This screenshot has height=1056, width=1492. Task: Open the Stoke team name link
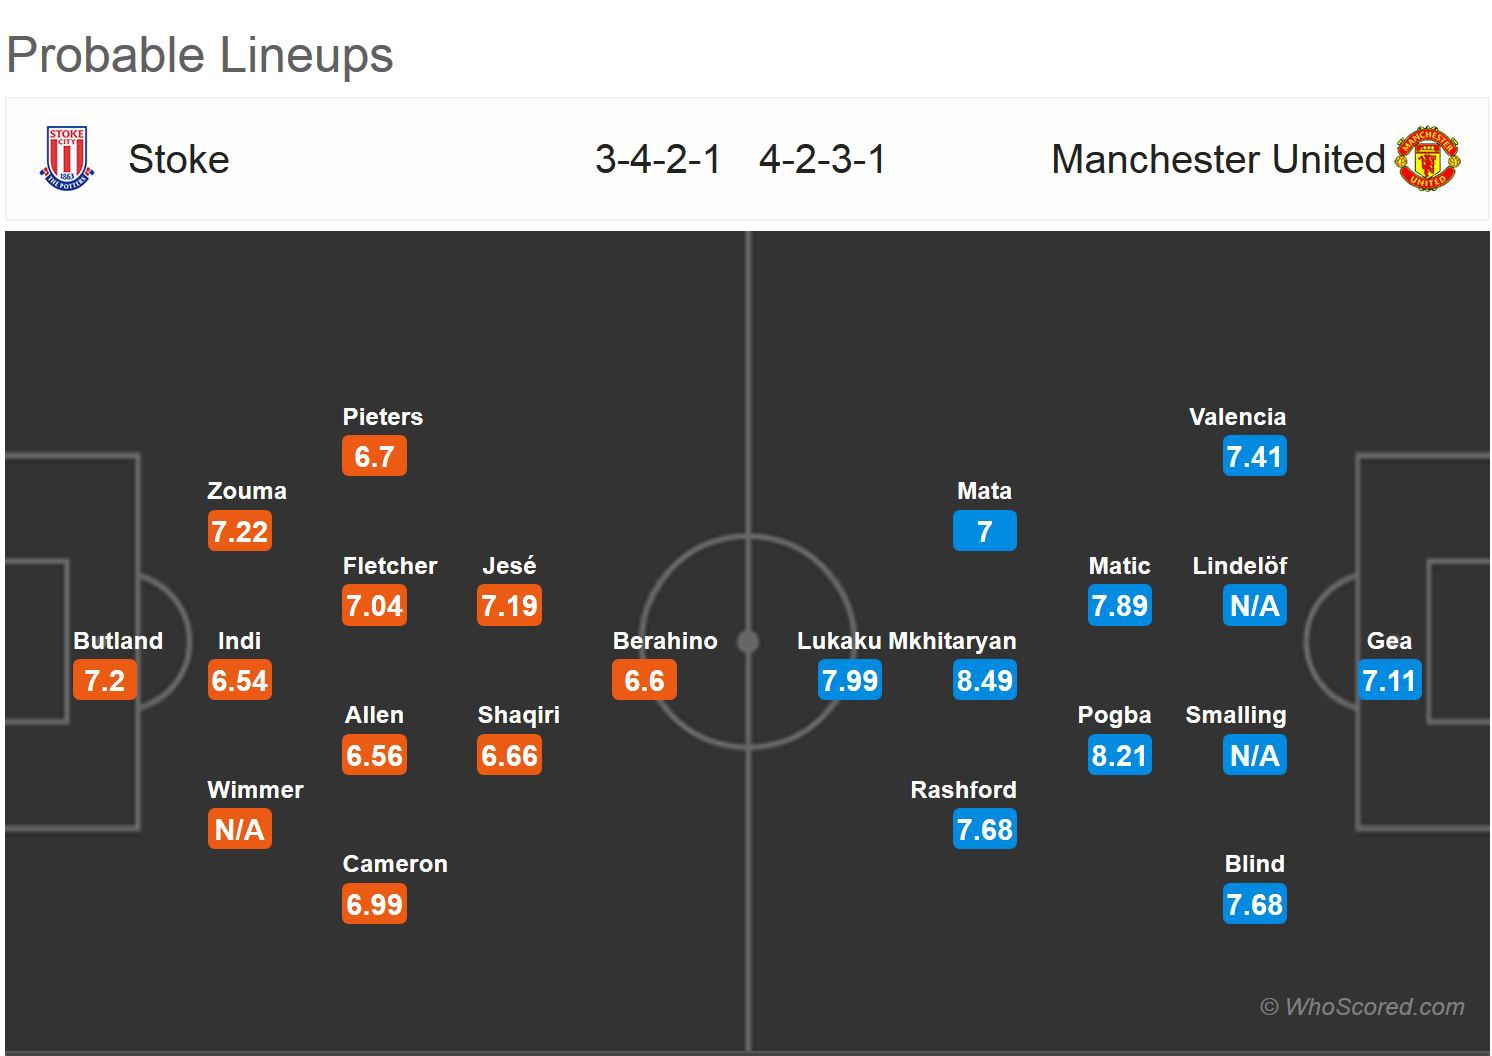(x=179, y=160)
